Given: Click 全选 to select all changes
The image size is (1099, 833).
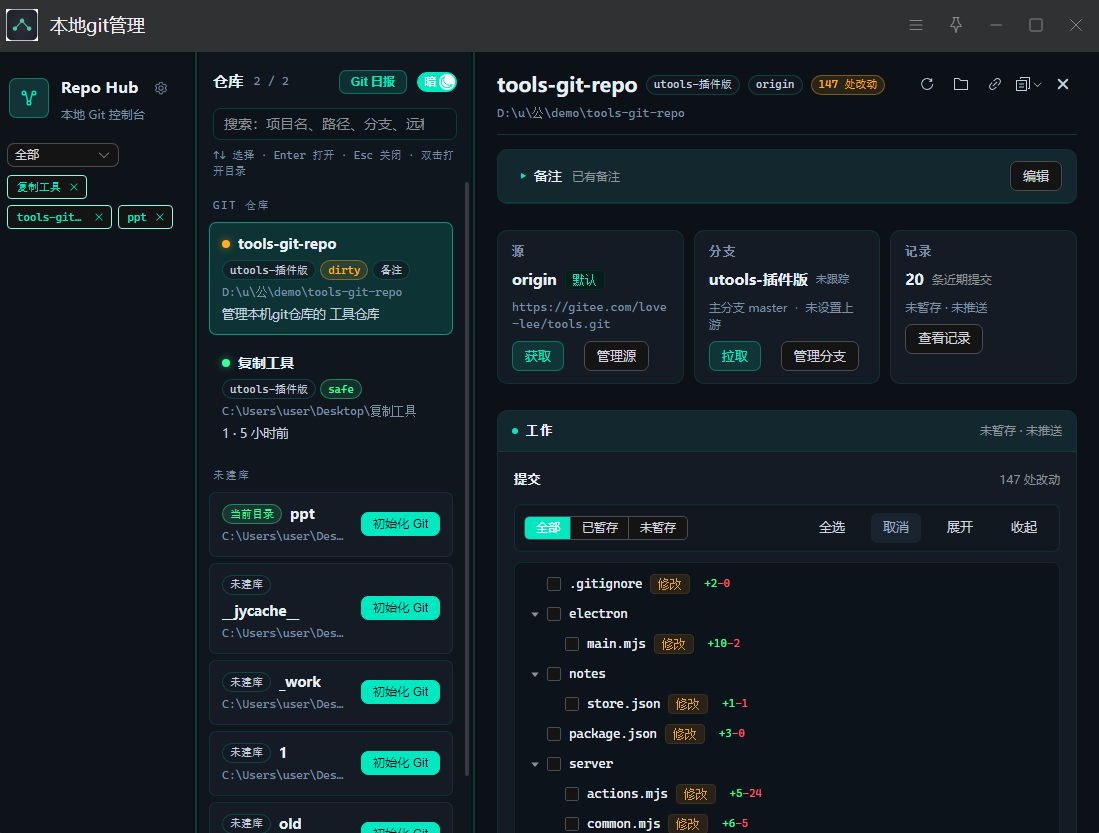Looking at the screenshot, I should click(x=831, y=527).
